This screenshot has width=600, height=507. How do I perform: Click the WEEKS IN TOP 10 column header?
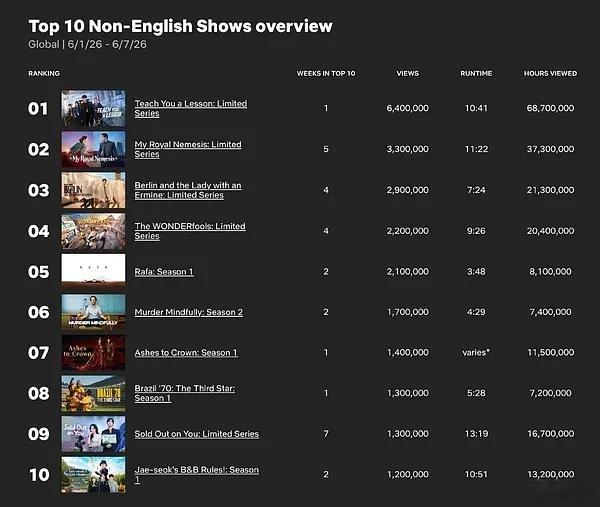(326, 73)
